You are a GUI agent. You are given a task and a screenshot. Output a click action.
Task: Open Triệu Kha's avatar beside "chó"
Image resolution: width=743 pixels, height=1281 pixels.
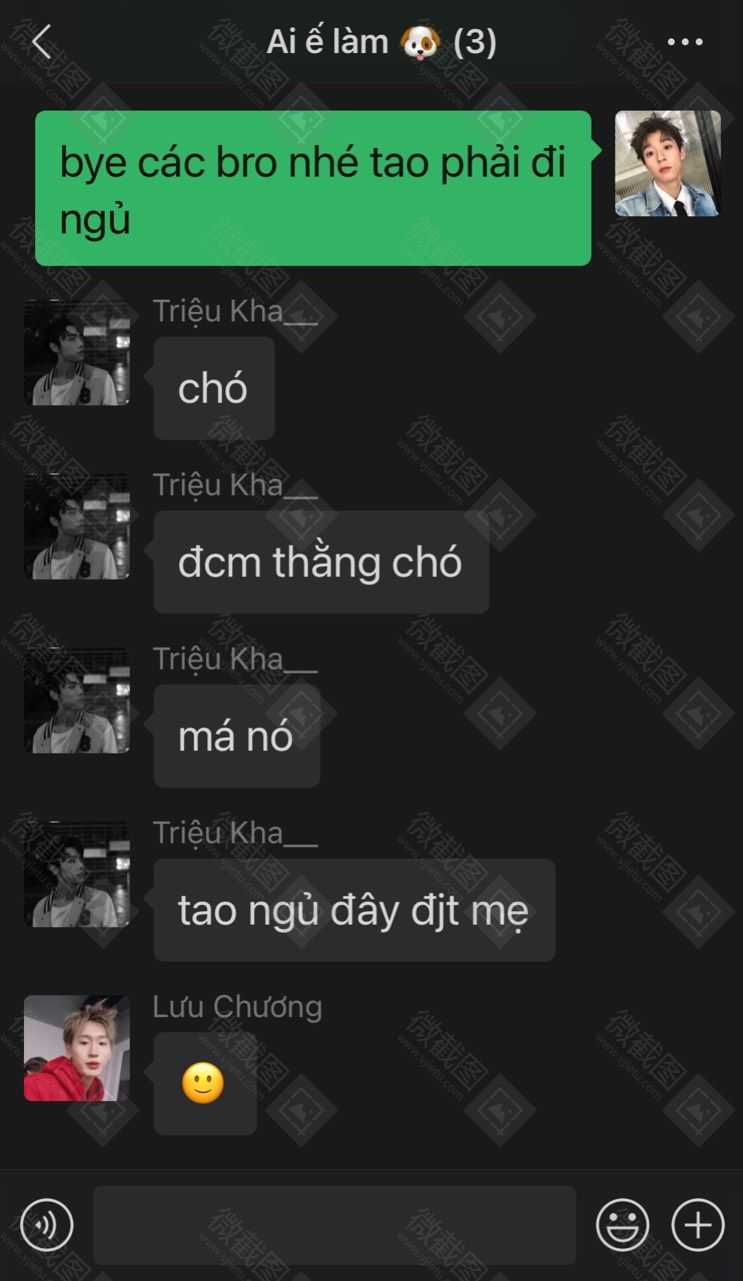point(77,352)
